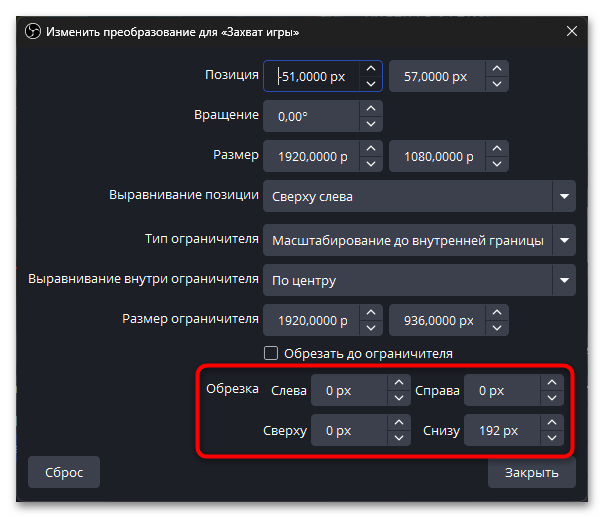The height and width of the screenshot is (518, 604).
Task: Increase Позиция Y value with up arrow
Action: 497,69
